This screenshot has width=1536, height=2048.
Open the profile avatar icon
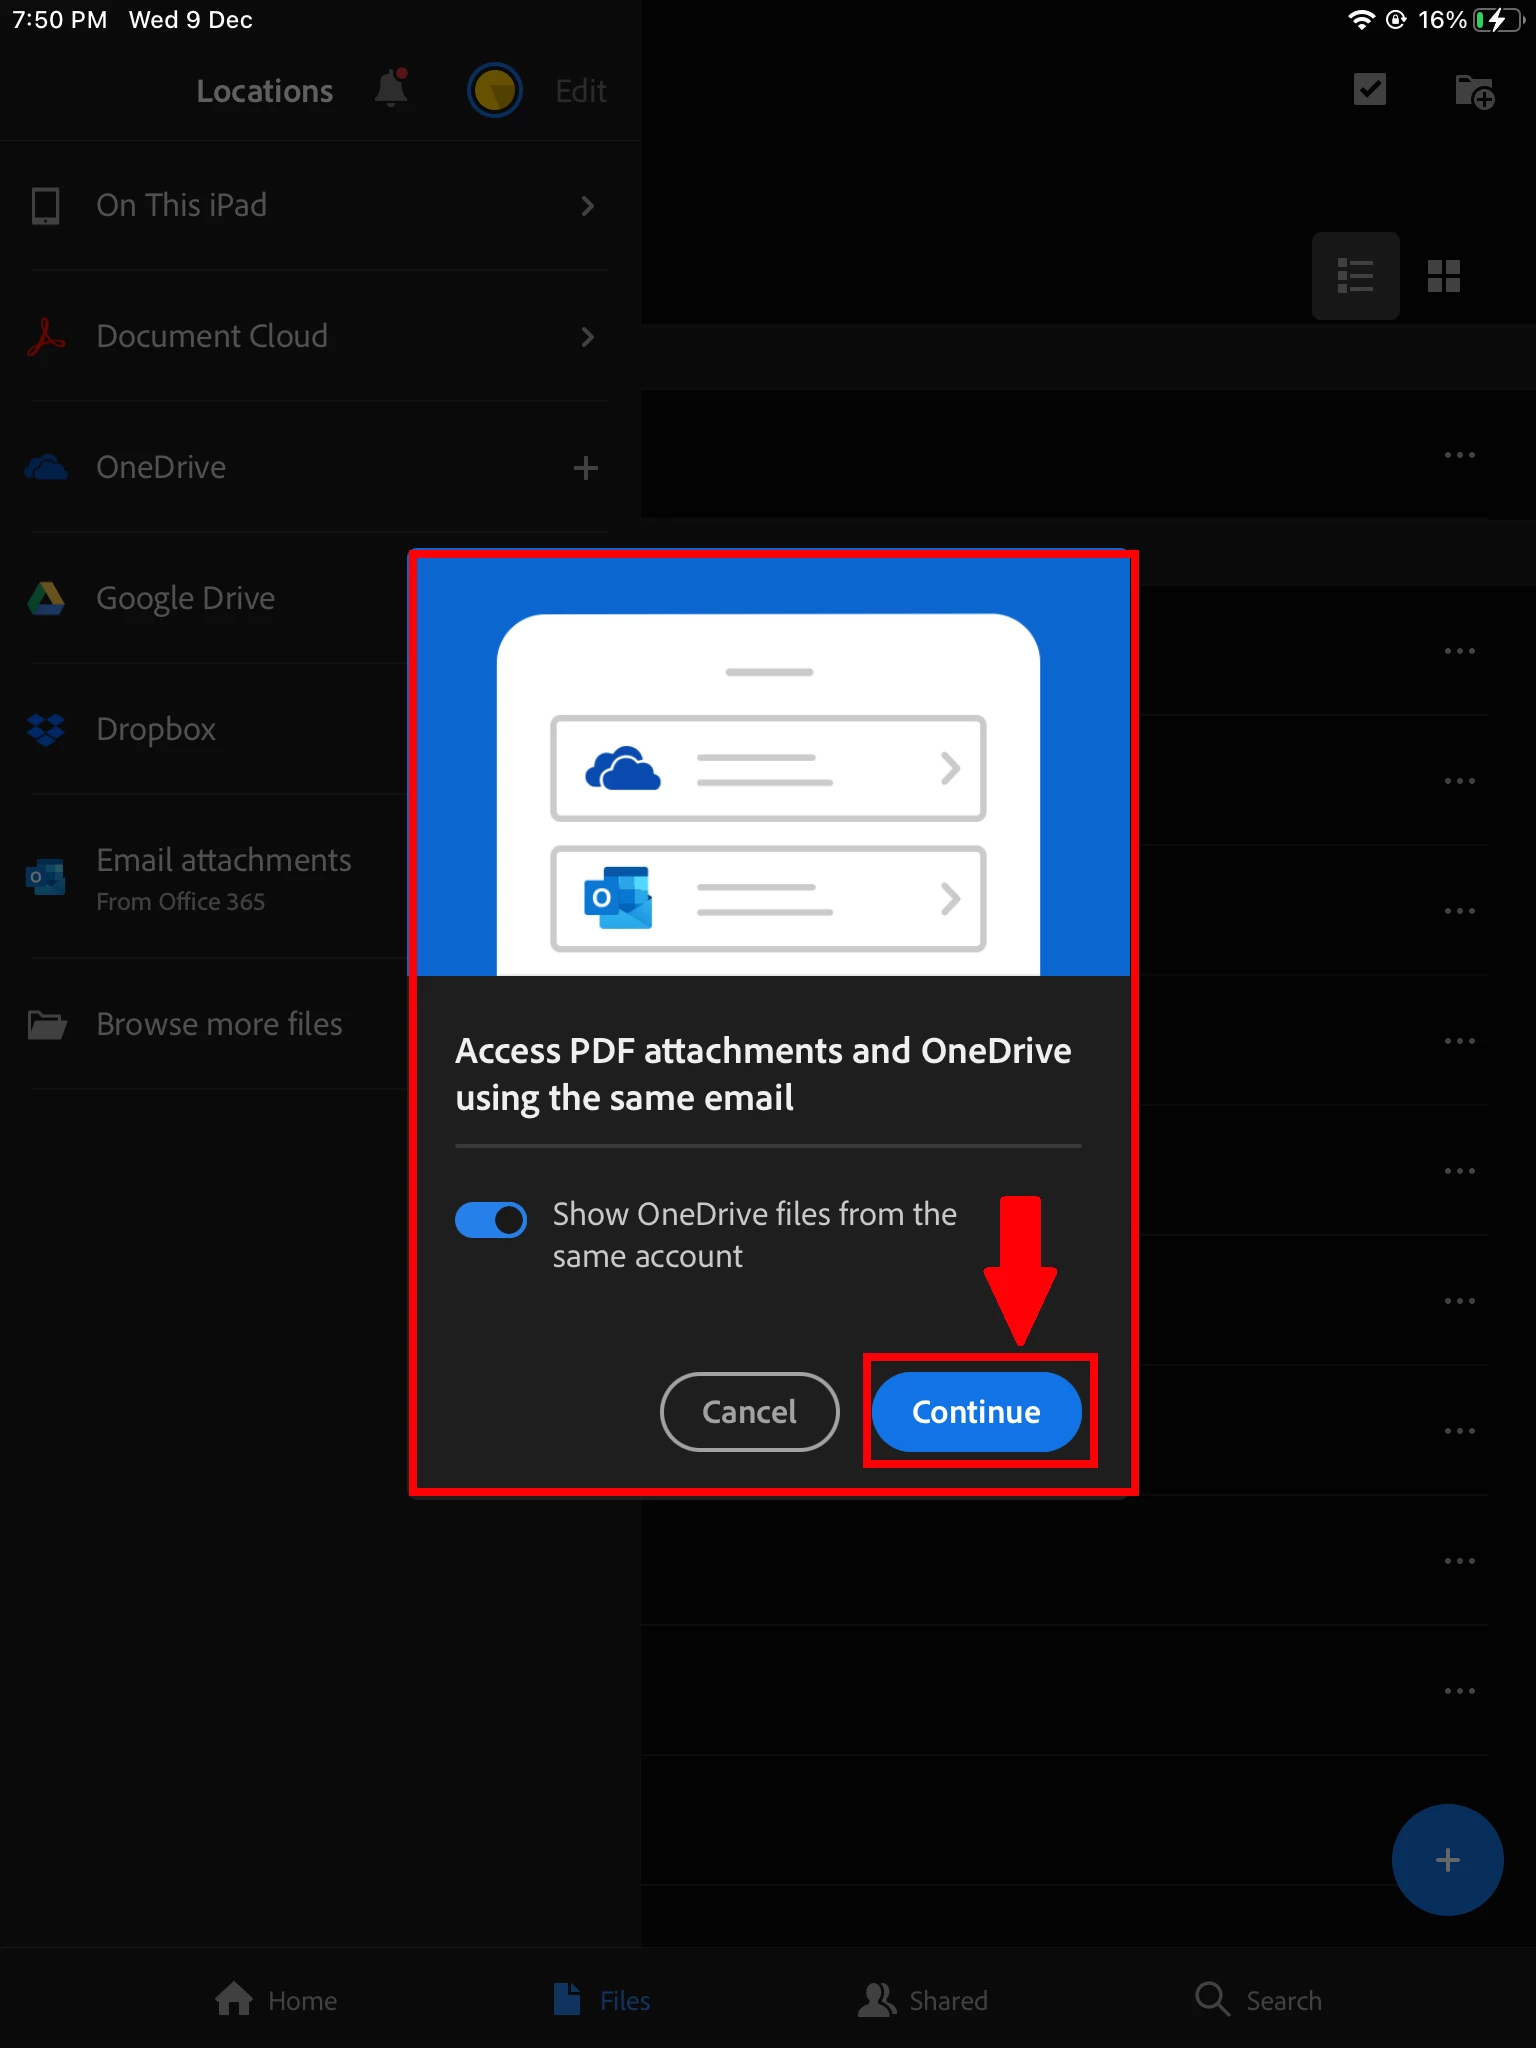(x=494, y=90)
